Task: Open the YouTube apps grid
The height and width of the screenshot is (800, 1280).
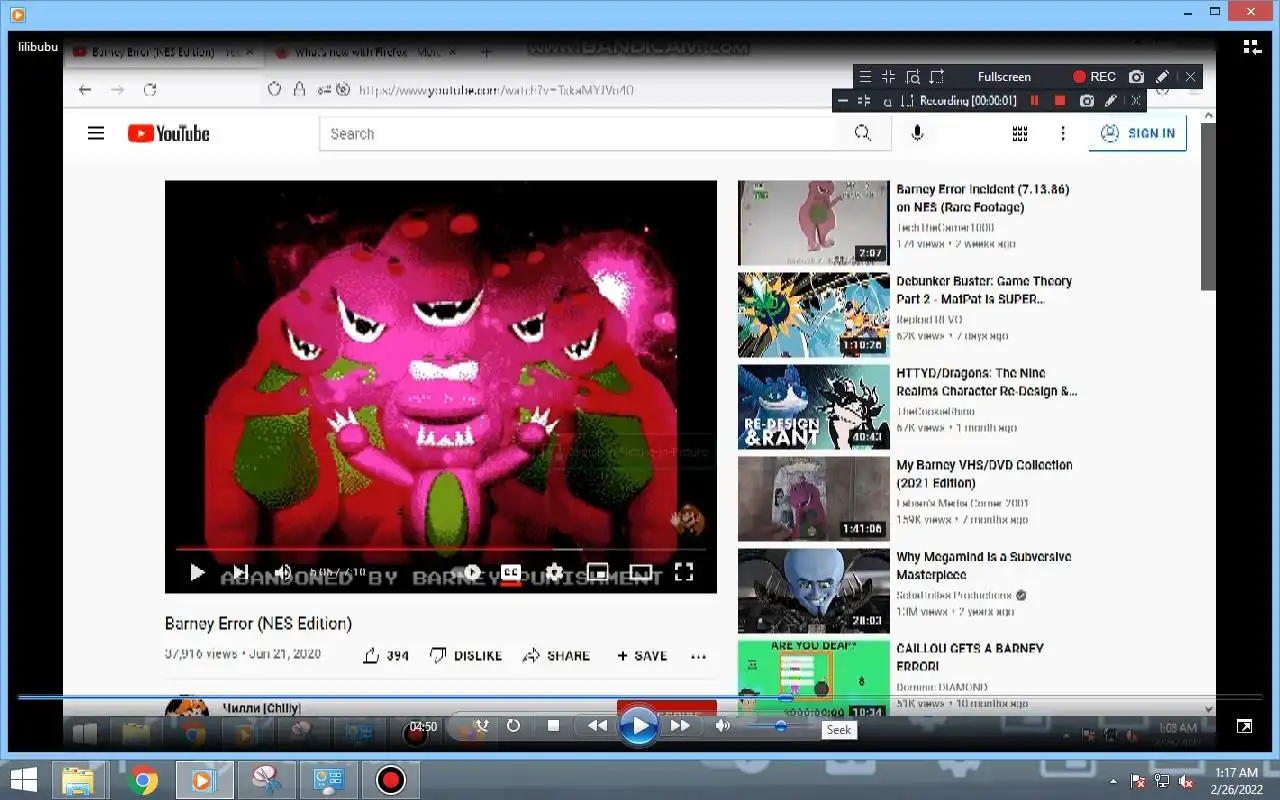Action: click(1020, 133)
